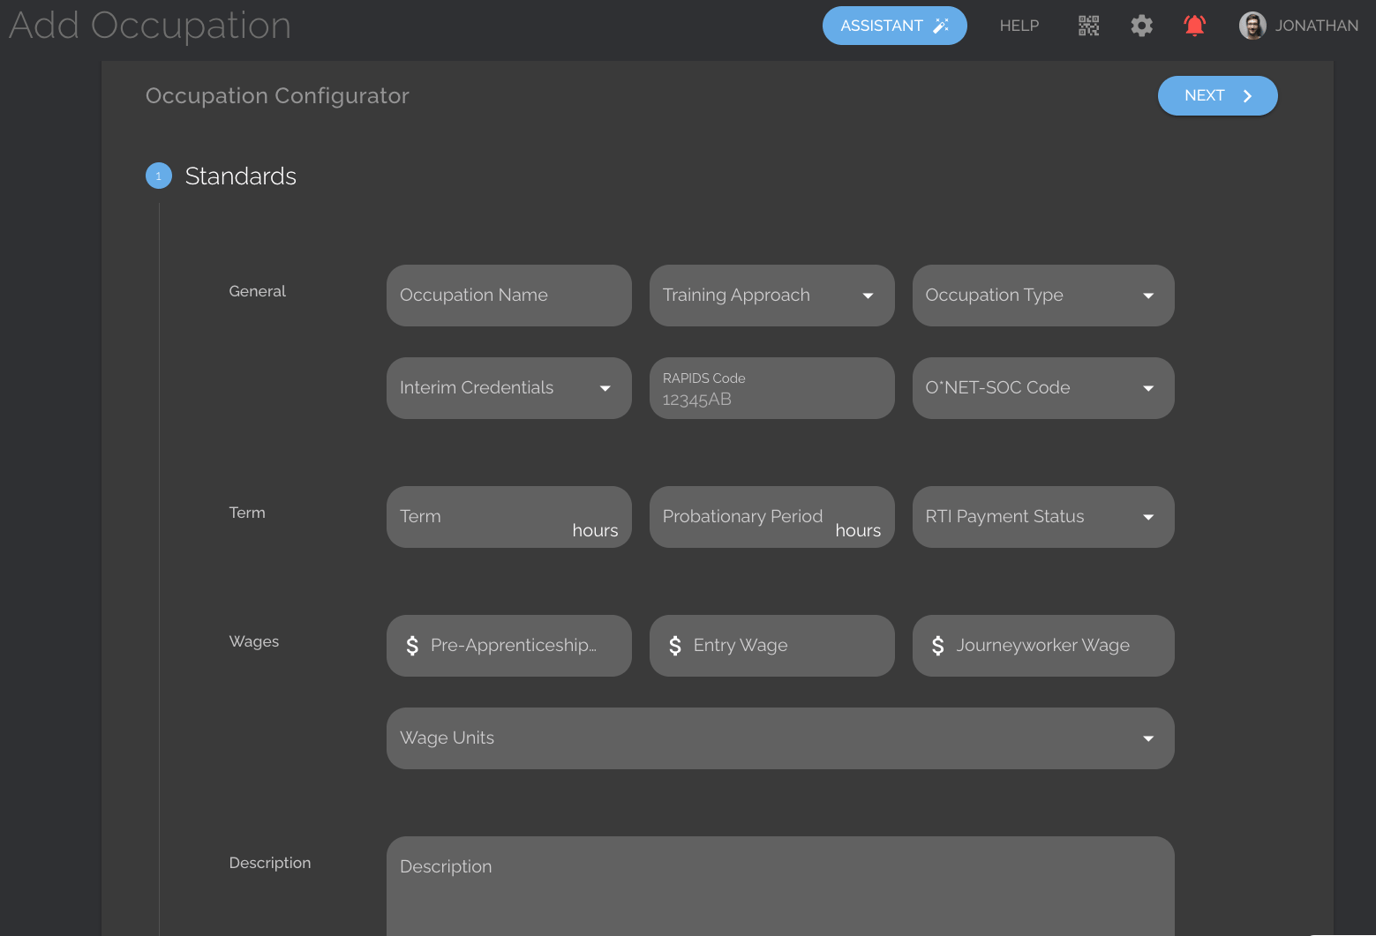Click Jonathan's profile avatar
Screen dimensions: 1376x936
tap(1251, 25)
